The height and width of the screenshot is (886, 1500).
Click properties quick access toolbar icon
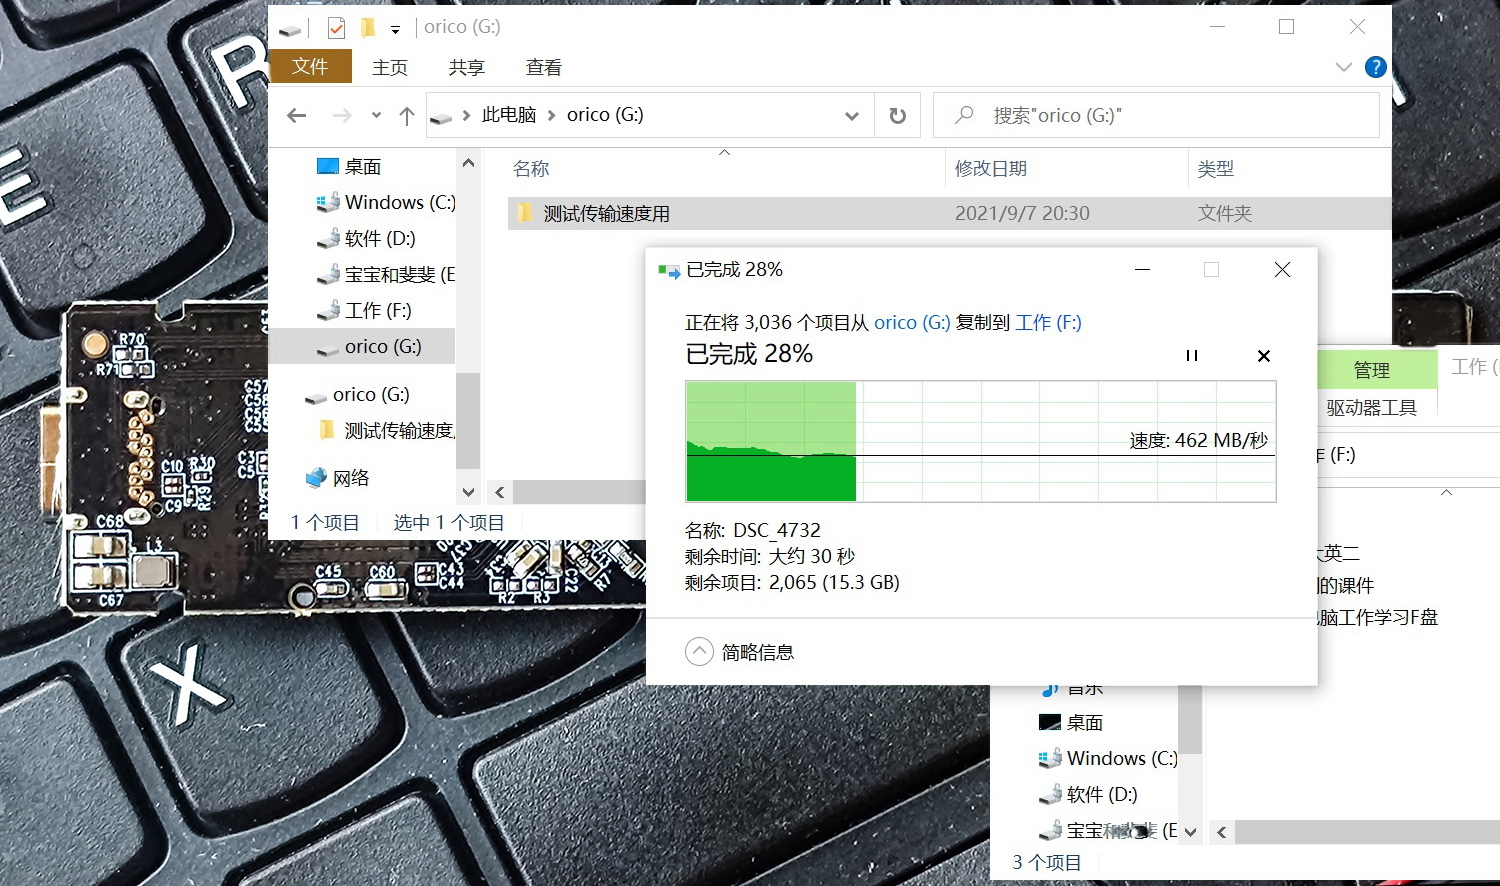tap(336, 28)
